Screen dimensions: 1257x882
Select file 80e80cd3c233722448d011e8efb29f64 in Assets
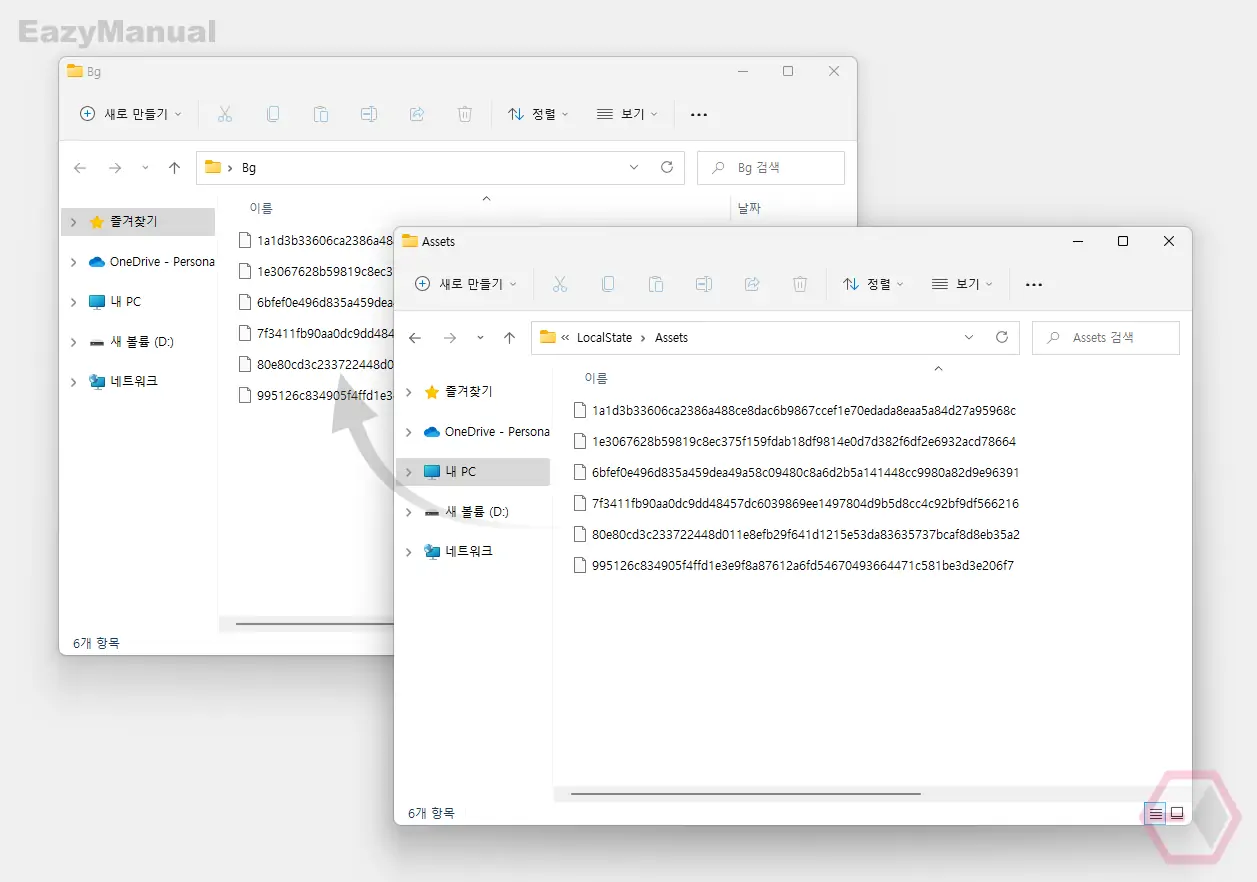click(x=795, y=535)
